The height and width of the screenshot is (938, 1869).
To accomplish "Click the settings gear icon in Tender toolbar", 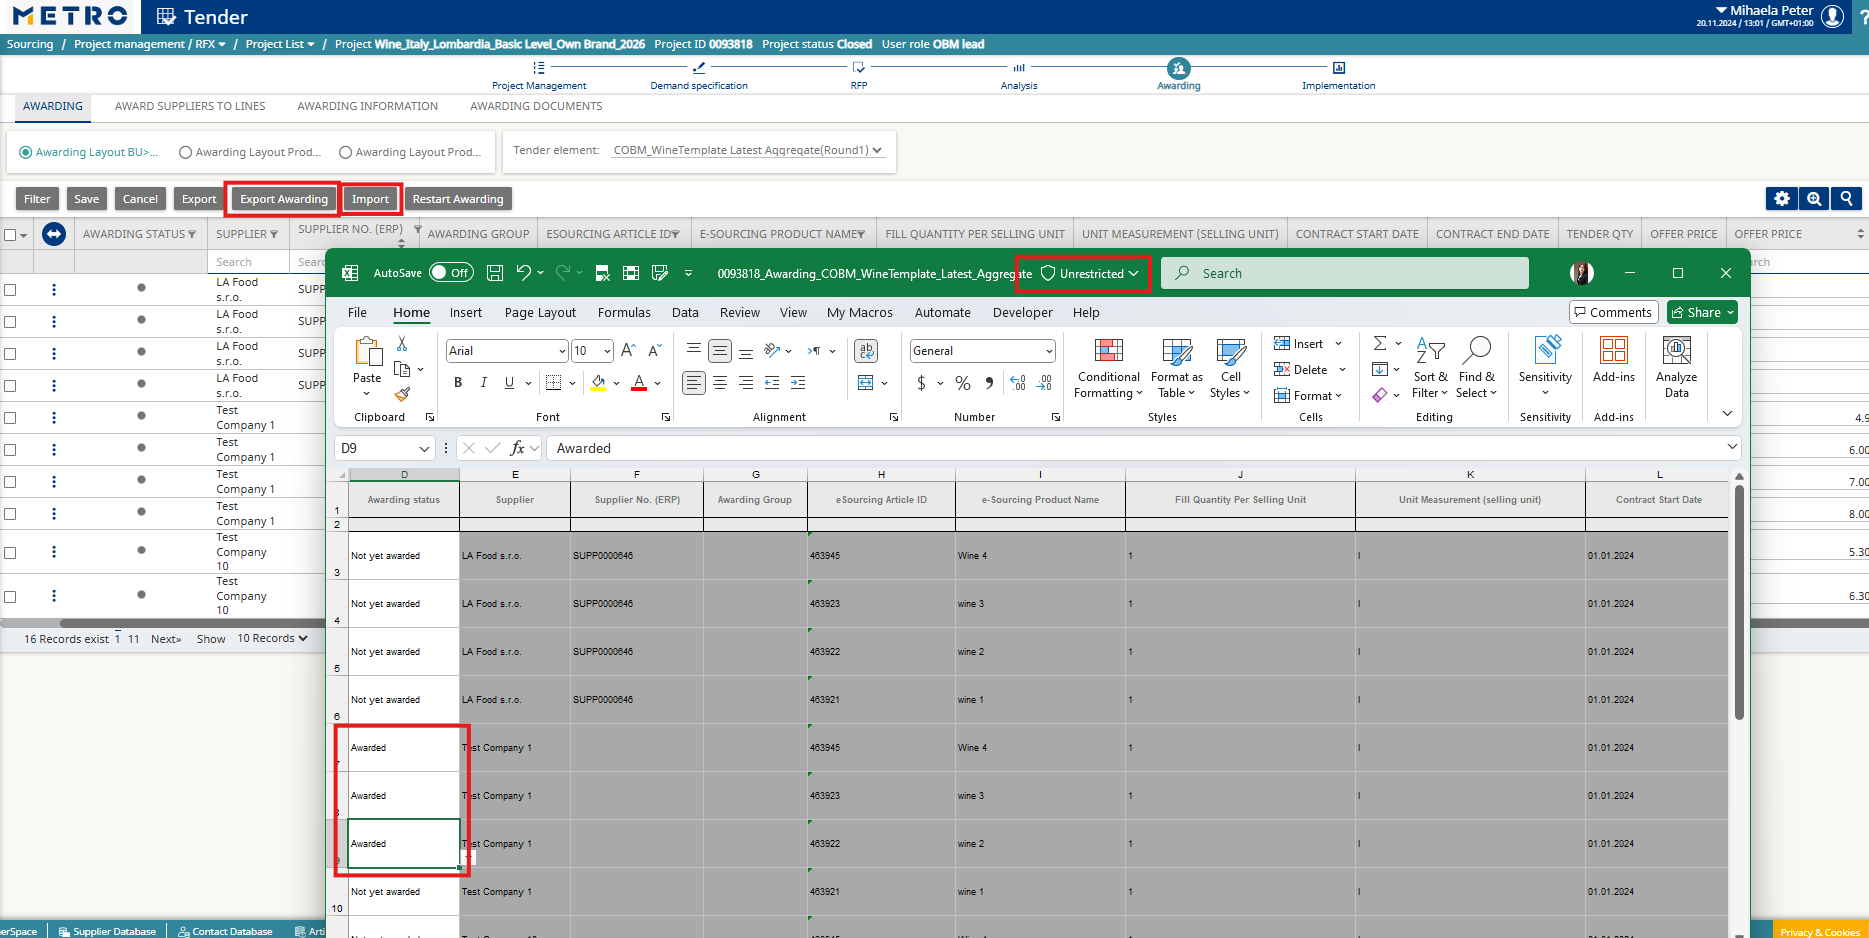I will click(1781, 199).
